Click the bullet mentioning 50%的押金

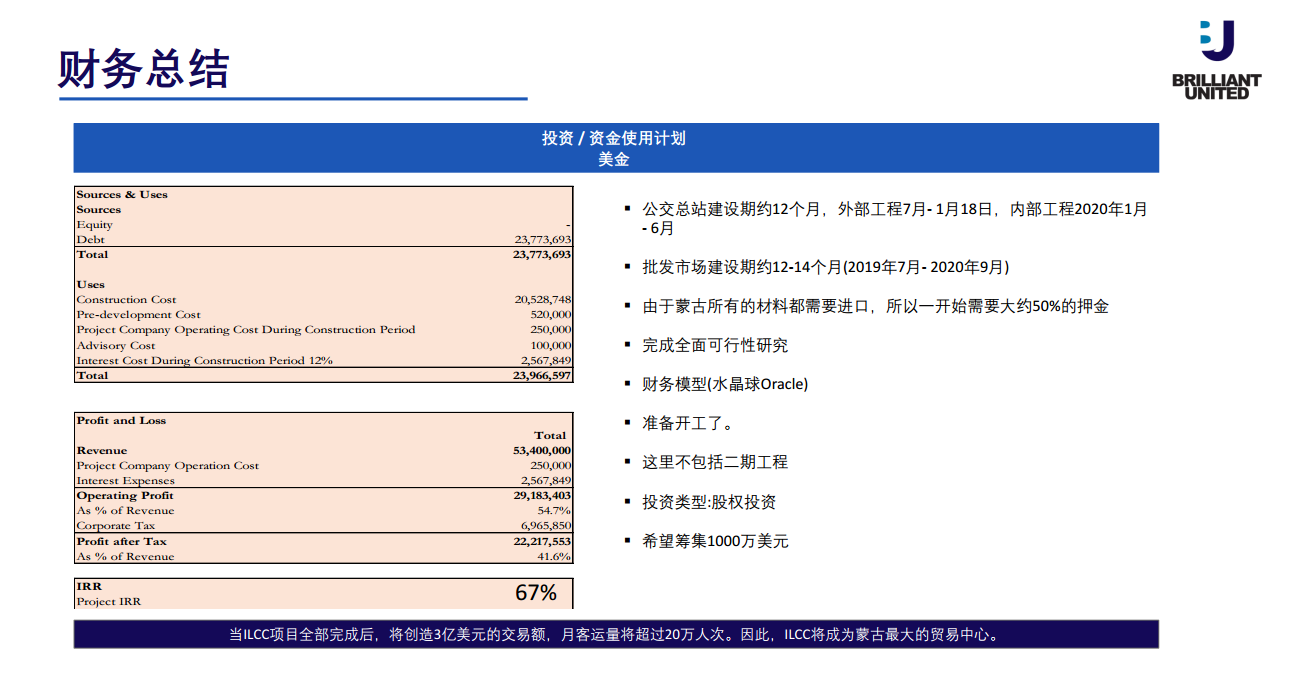coord(875,306)
